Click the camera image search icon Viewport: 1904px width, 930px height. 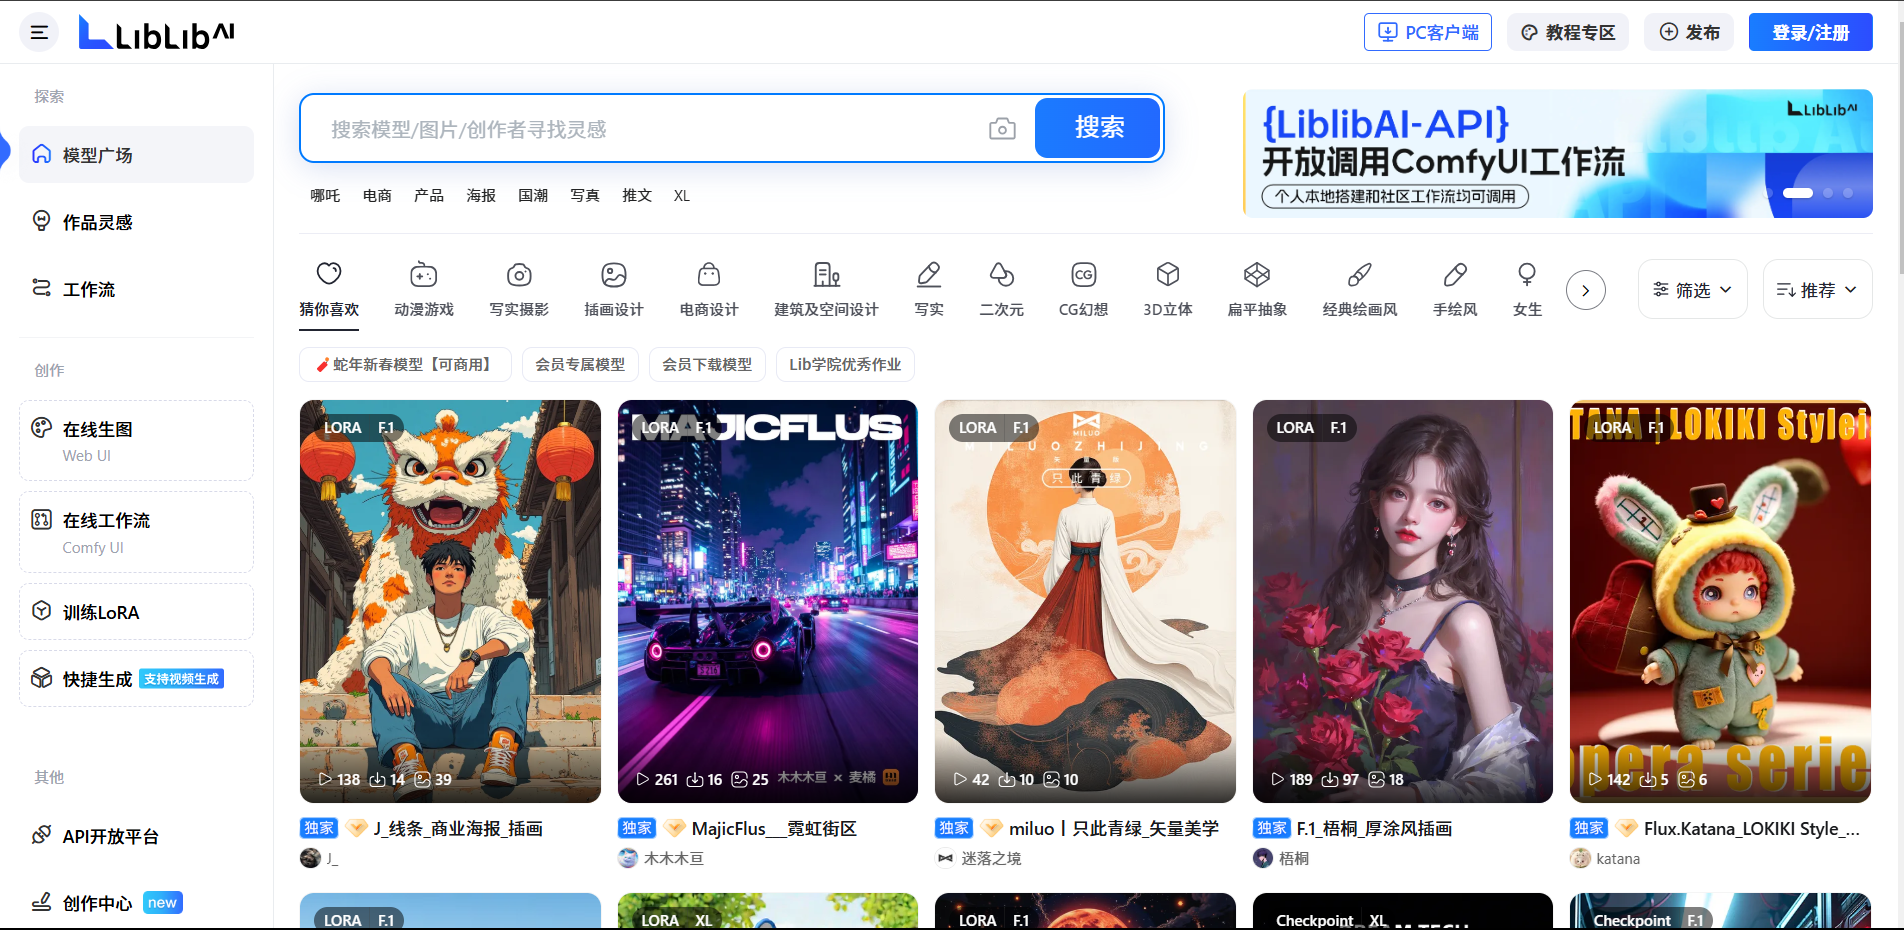click(x=1001, y=129)
